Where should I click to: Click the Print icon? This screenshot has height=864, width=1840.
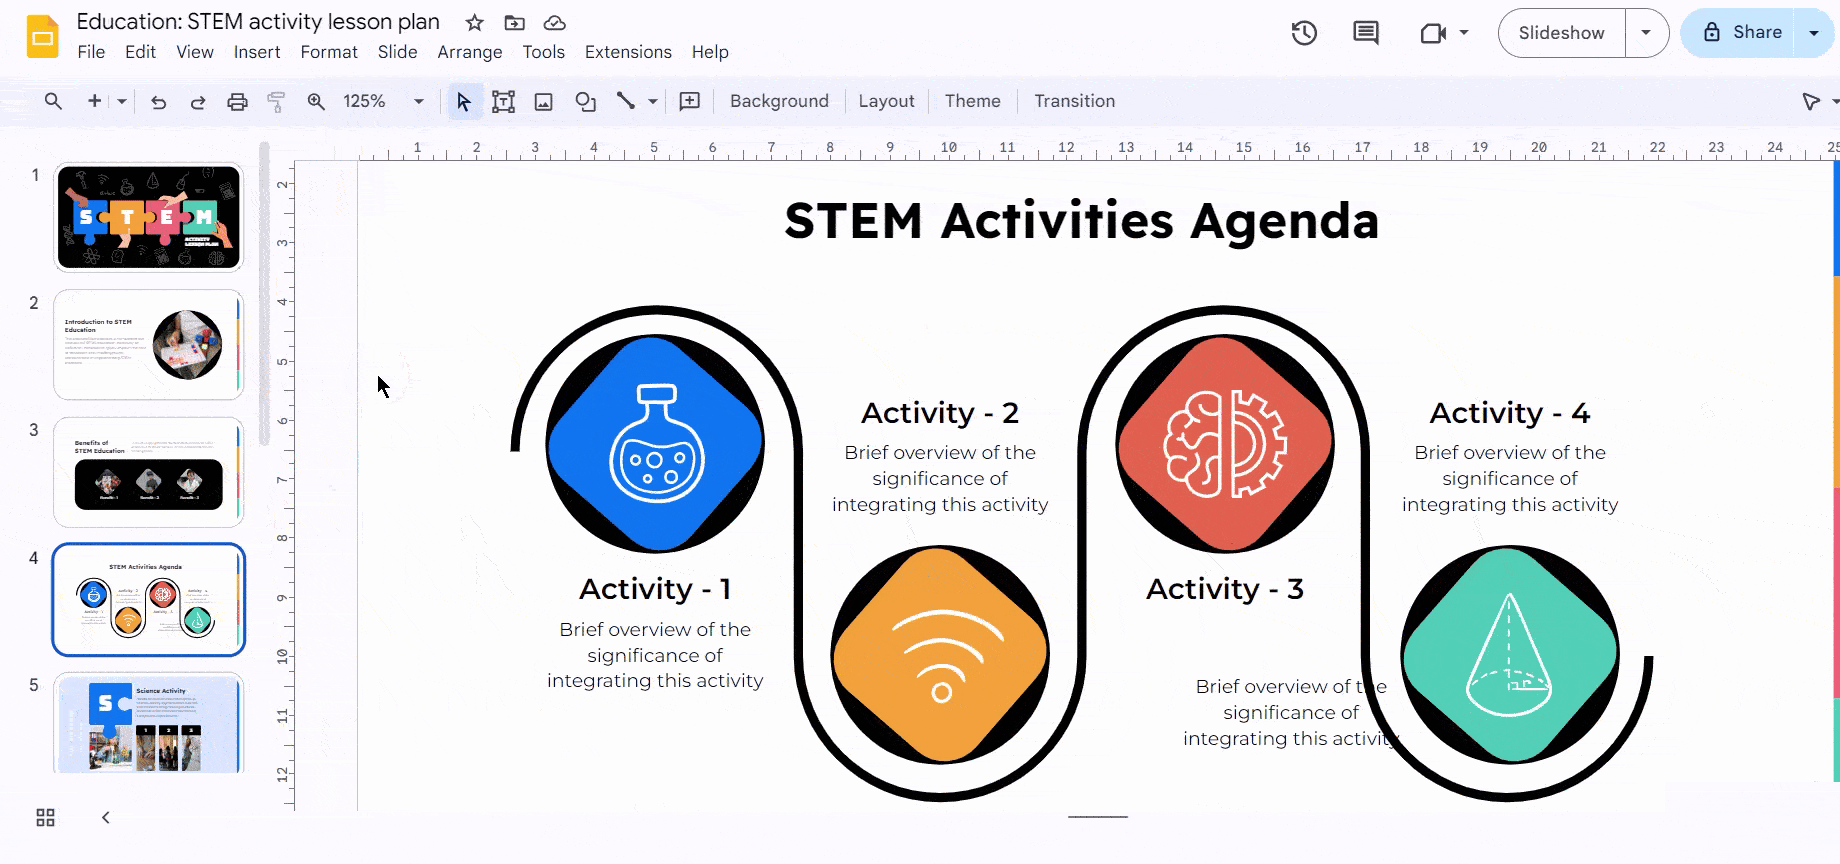pyautogui.click(x=237, y=101)
